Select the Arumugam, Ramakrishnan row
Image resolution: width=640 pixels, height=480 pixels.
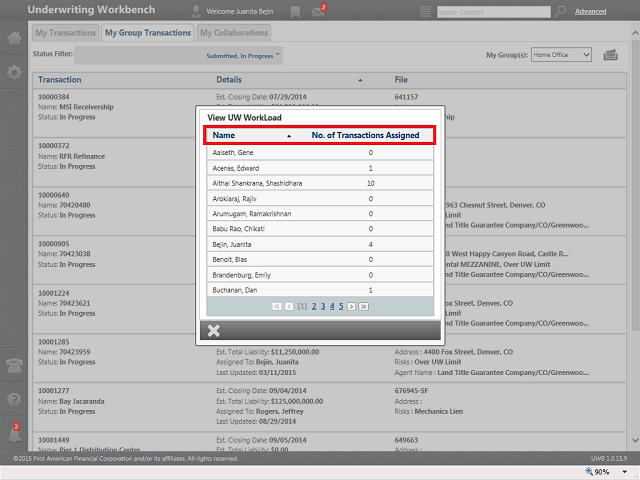[x=320, y=214]
